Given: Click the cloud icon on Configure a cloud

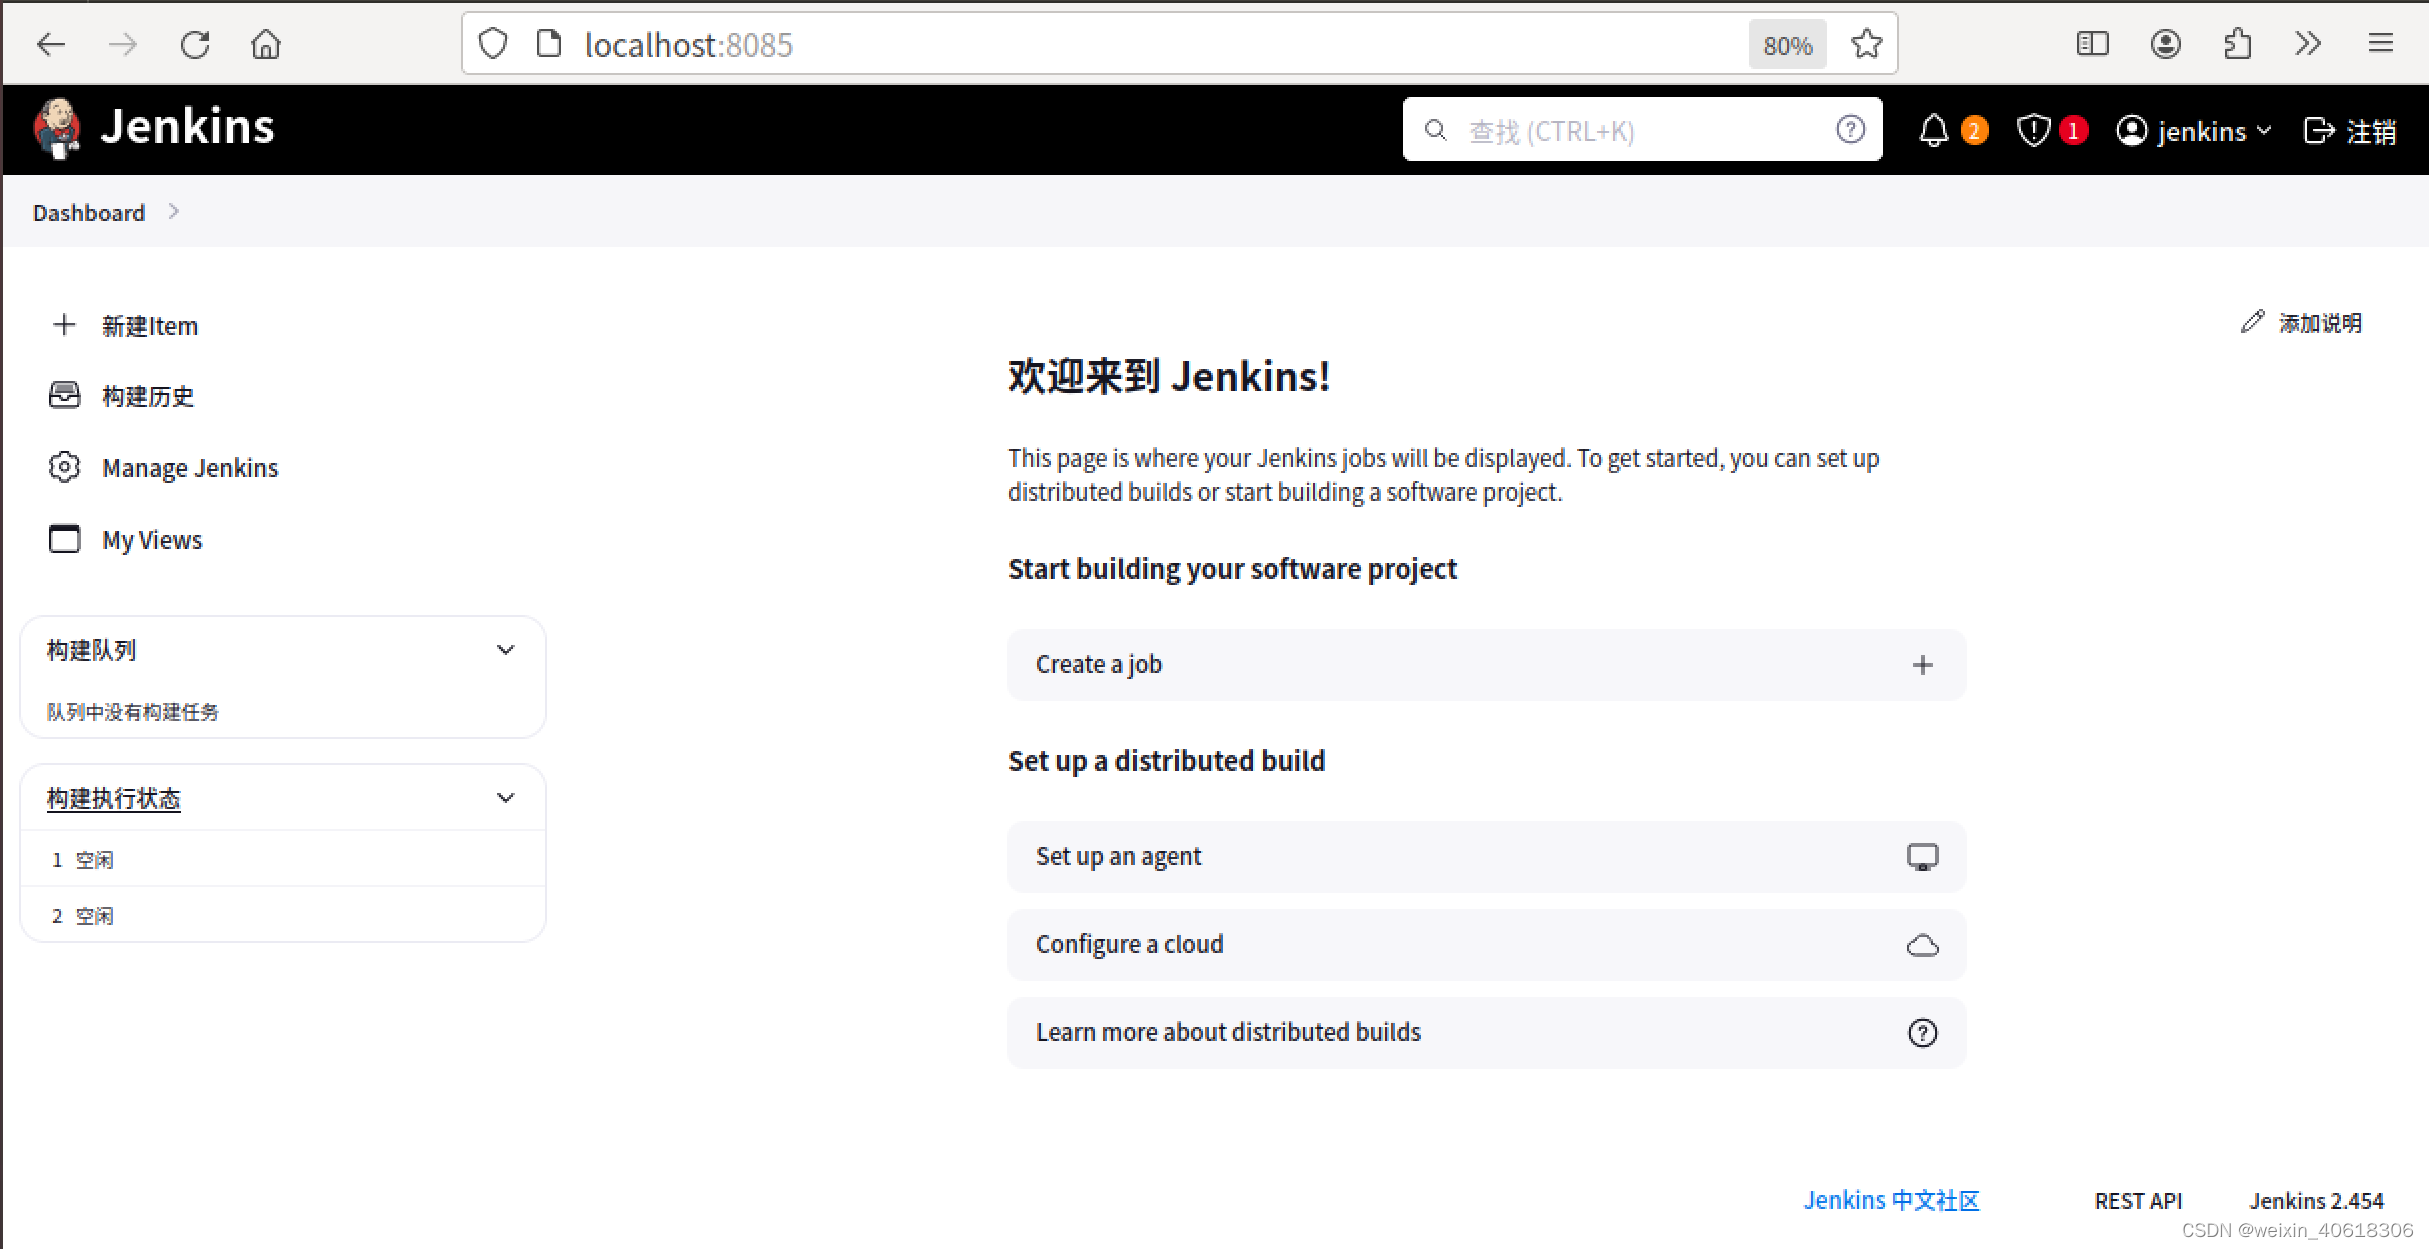Looking at the screenshot, I should [1922, 945].
